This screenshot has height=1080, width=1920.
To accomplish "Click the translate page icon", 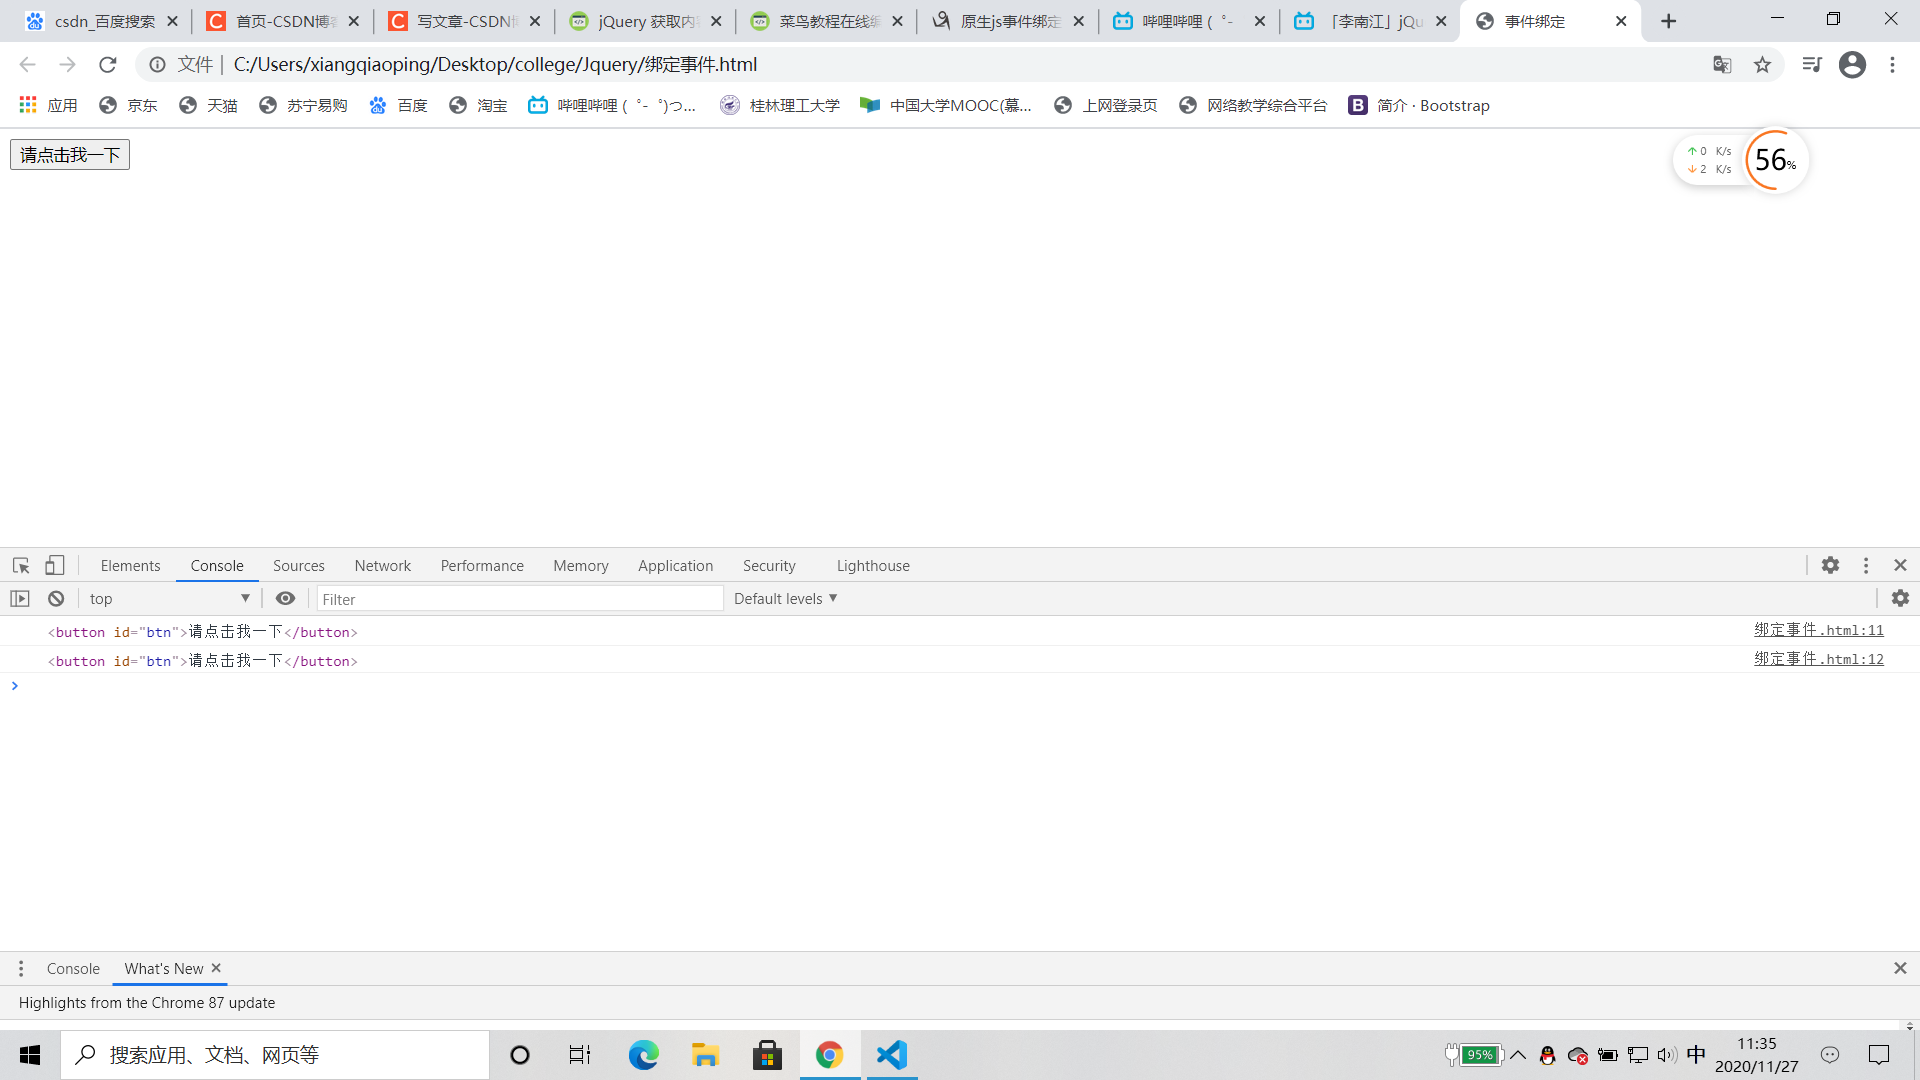I will click(1722, 64).
